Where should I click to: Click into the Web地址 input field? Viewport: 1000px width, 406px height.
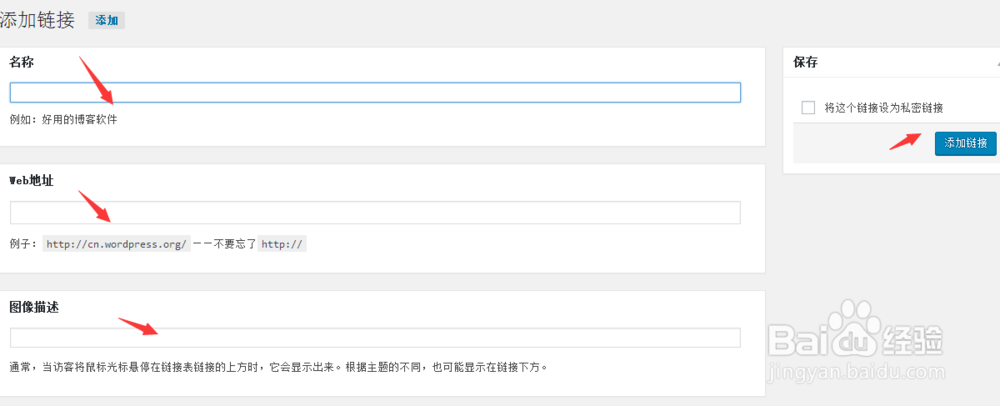click(375, 213)
